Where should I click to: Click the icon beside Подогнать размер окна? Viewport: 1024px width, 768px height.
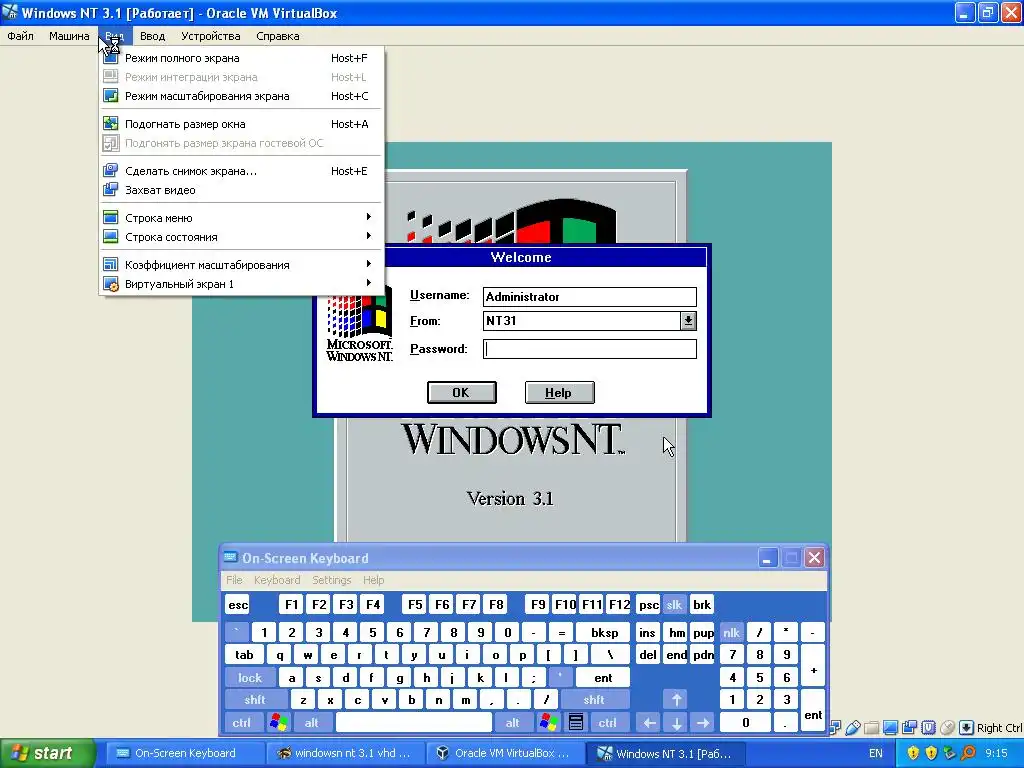[110, 124]
